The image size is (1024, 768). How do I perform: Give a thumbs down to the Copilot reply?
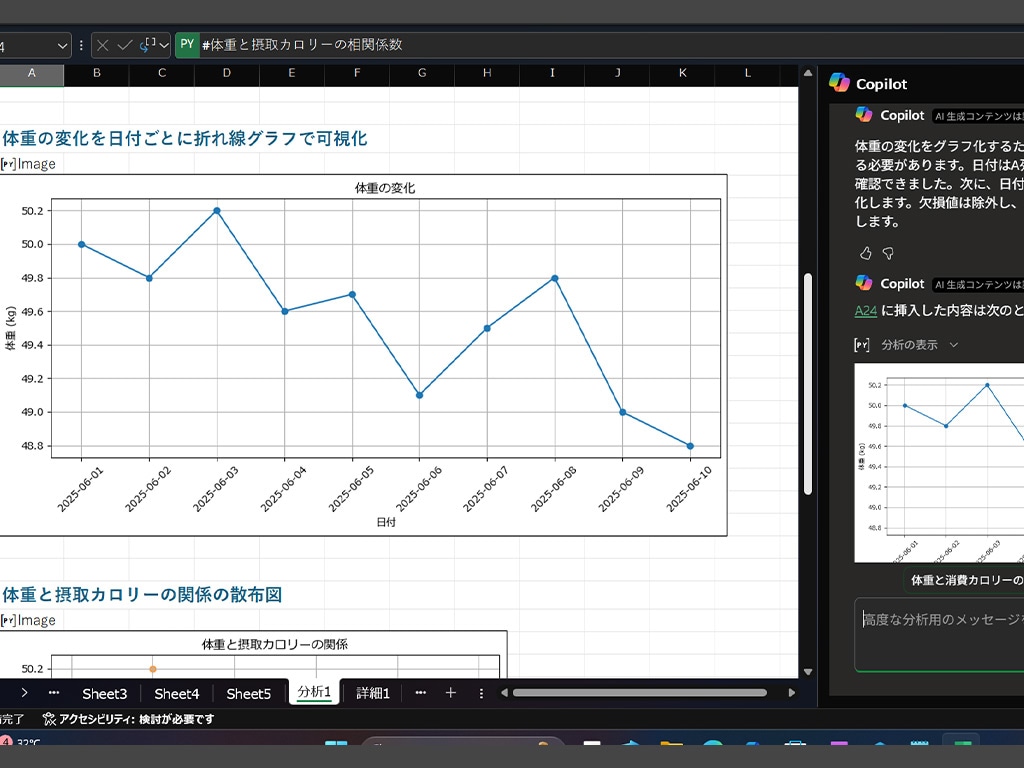pyautogui.click(x=888, y=253)
